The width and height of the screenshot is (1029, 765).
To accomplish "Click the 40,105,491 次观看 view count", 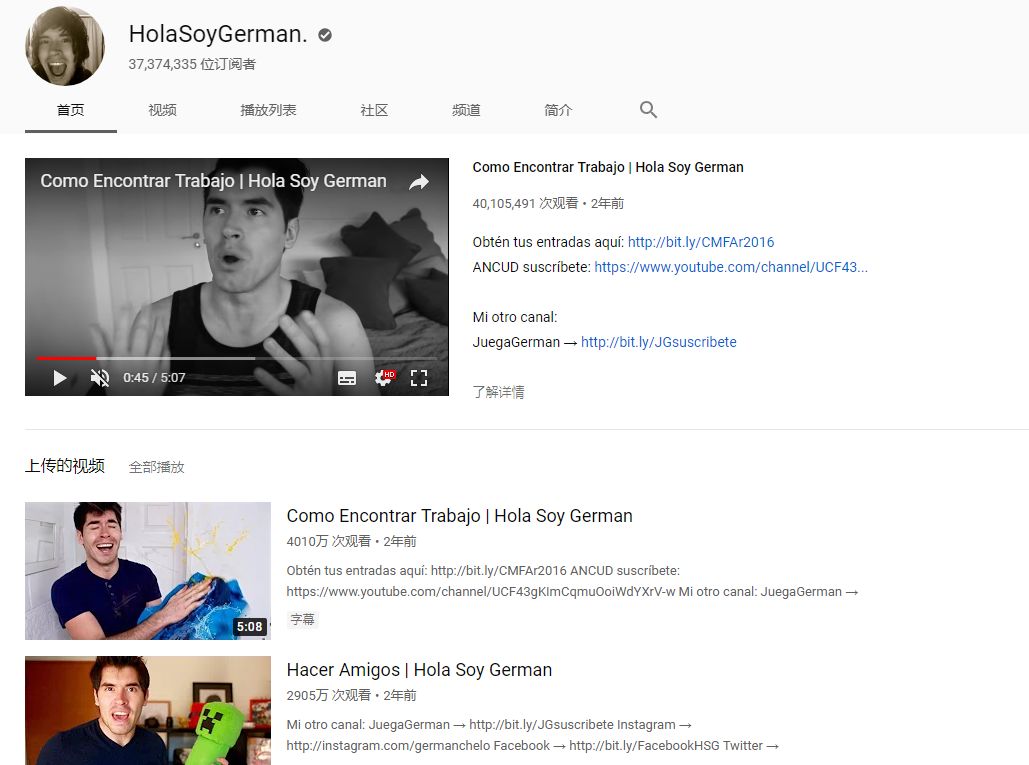I will pos(525,203).
